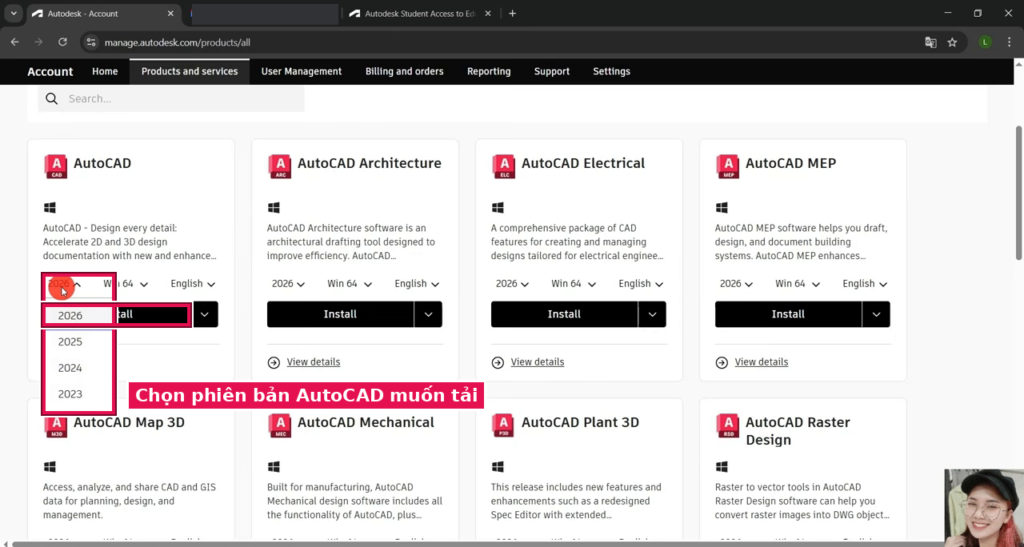The width and height of the screenshot is (1024, 547).
Task: Open AutoCAD Architecture language English dropdown
Action: (x=417, y=284)
